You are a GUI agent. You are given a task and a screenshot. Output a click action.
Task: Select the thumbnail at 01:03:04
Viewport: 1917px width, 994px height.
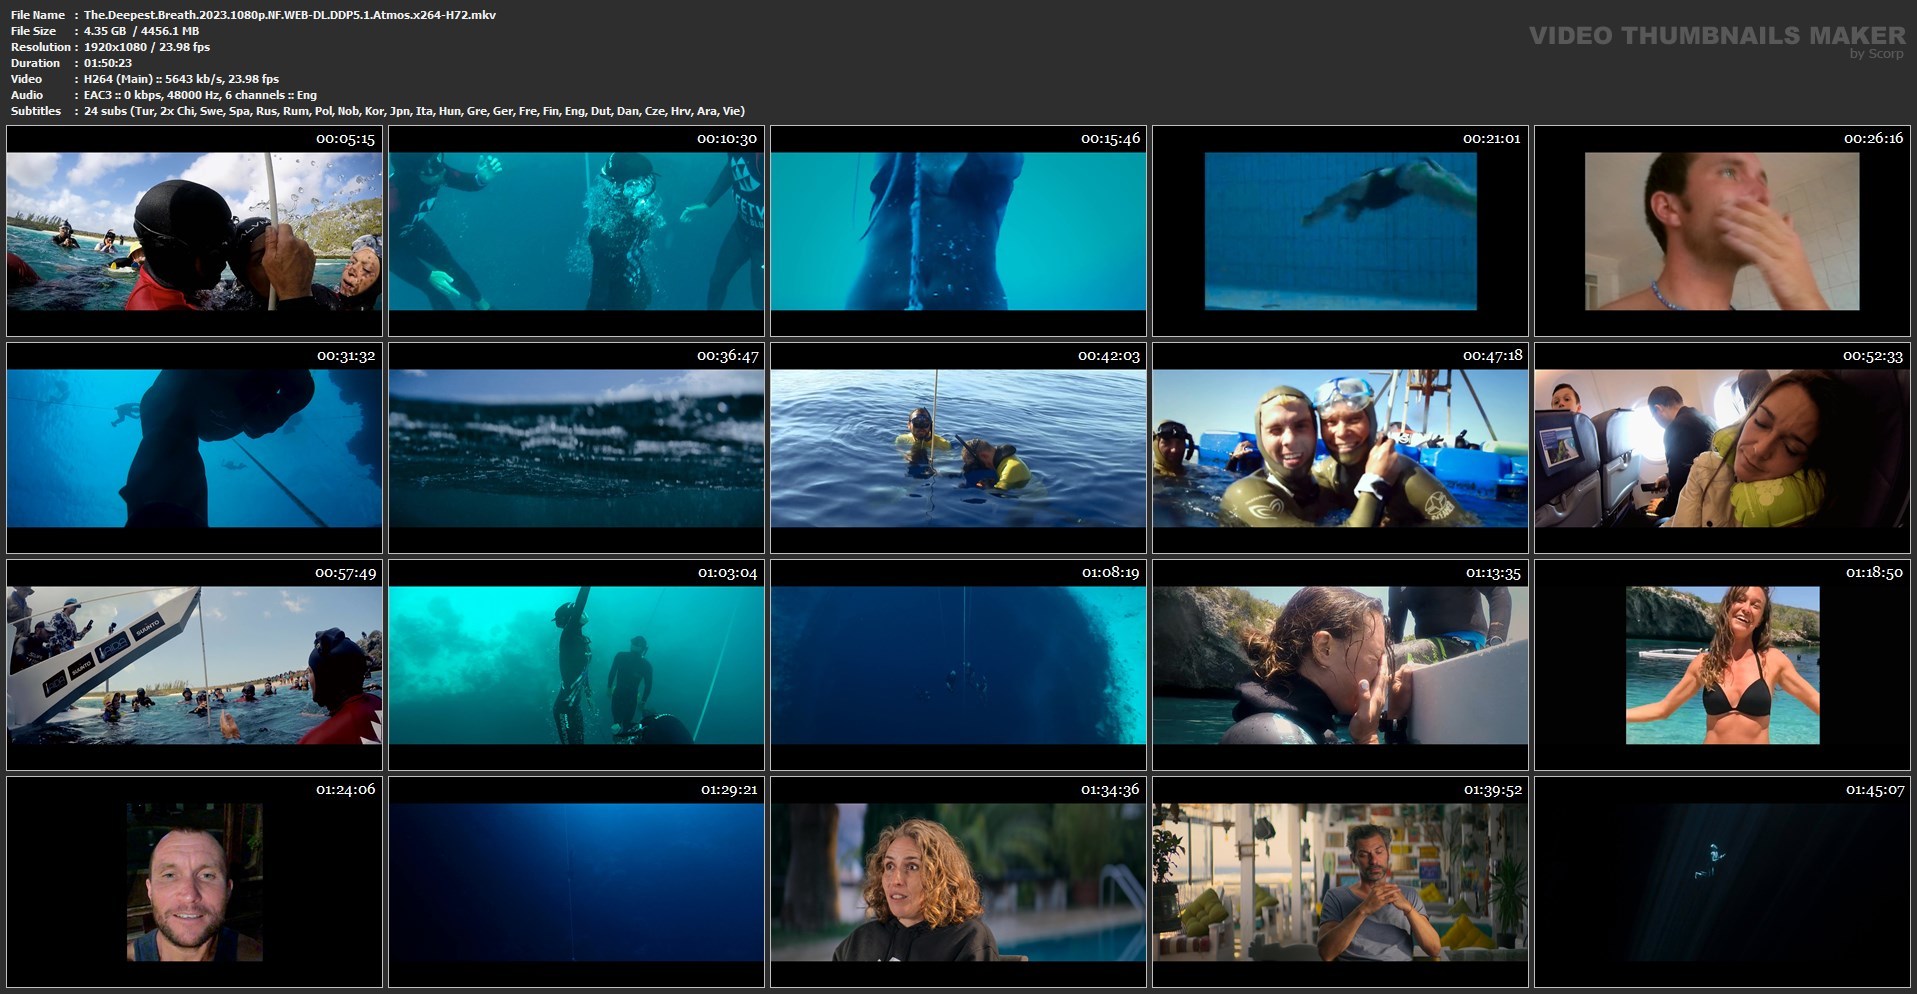point(576,665)
